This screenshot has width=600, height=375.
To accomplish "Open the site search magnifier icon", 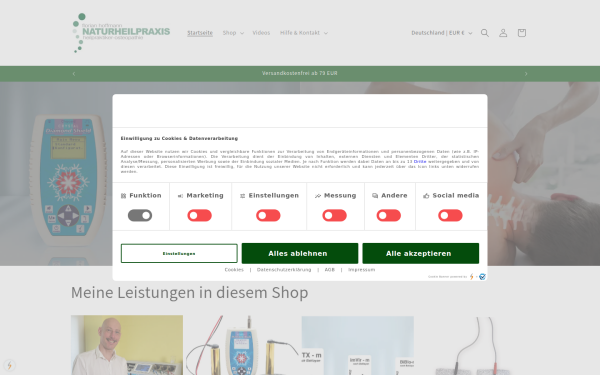I will tap(485, 33).
